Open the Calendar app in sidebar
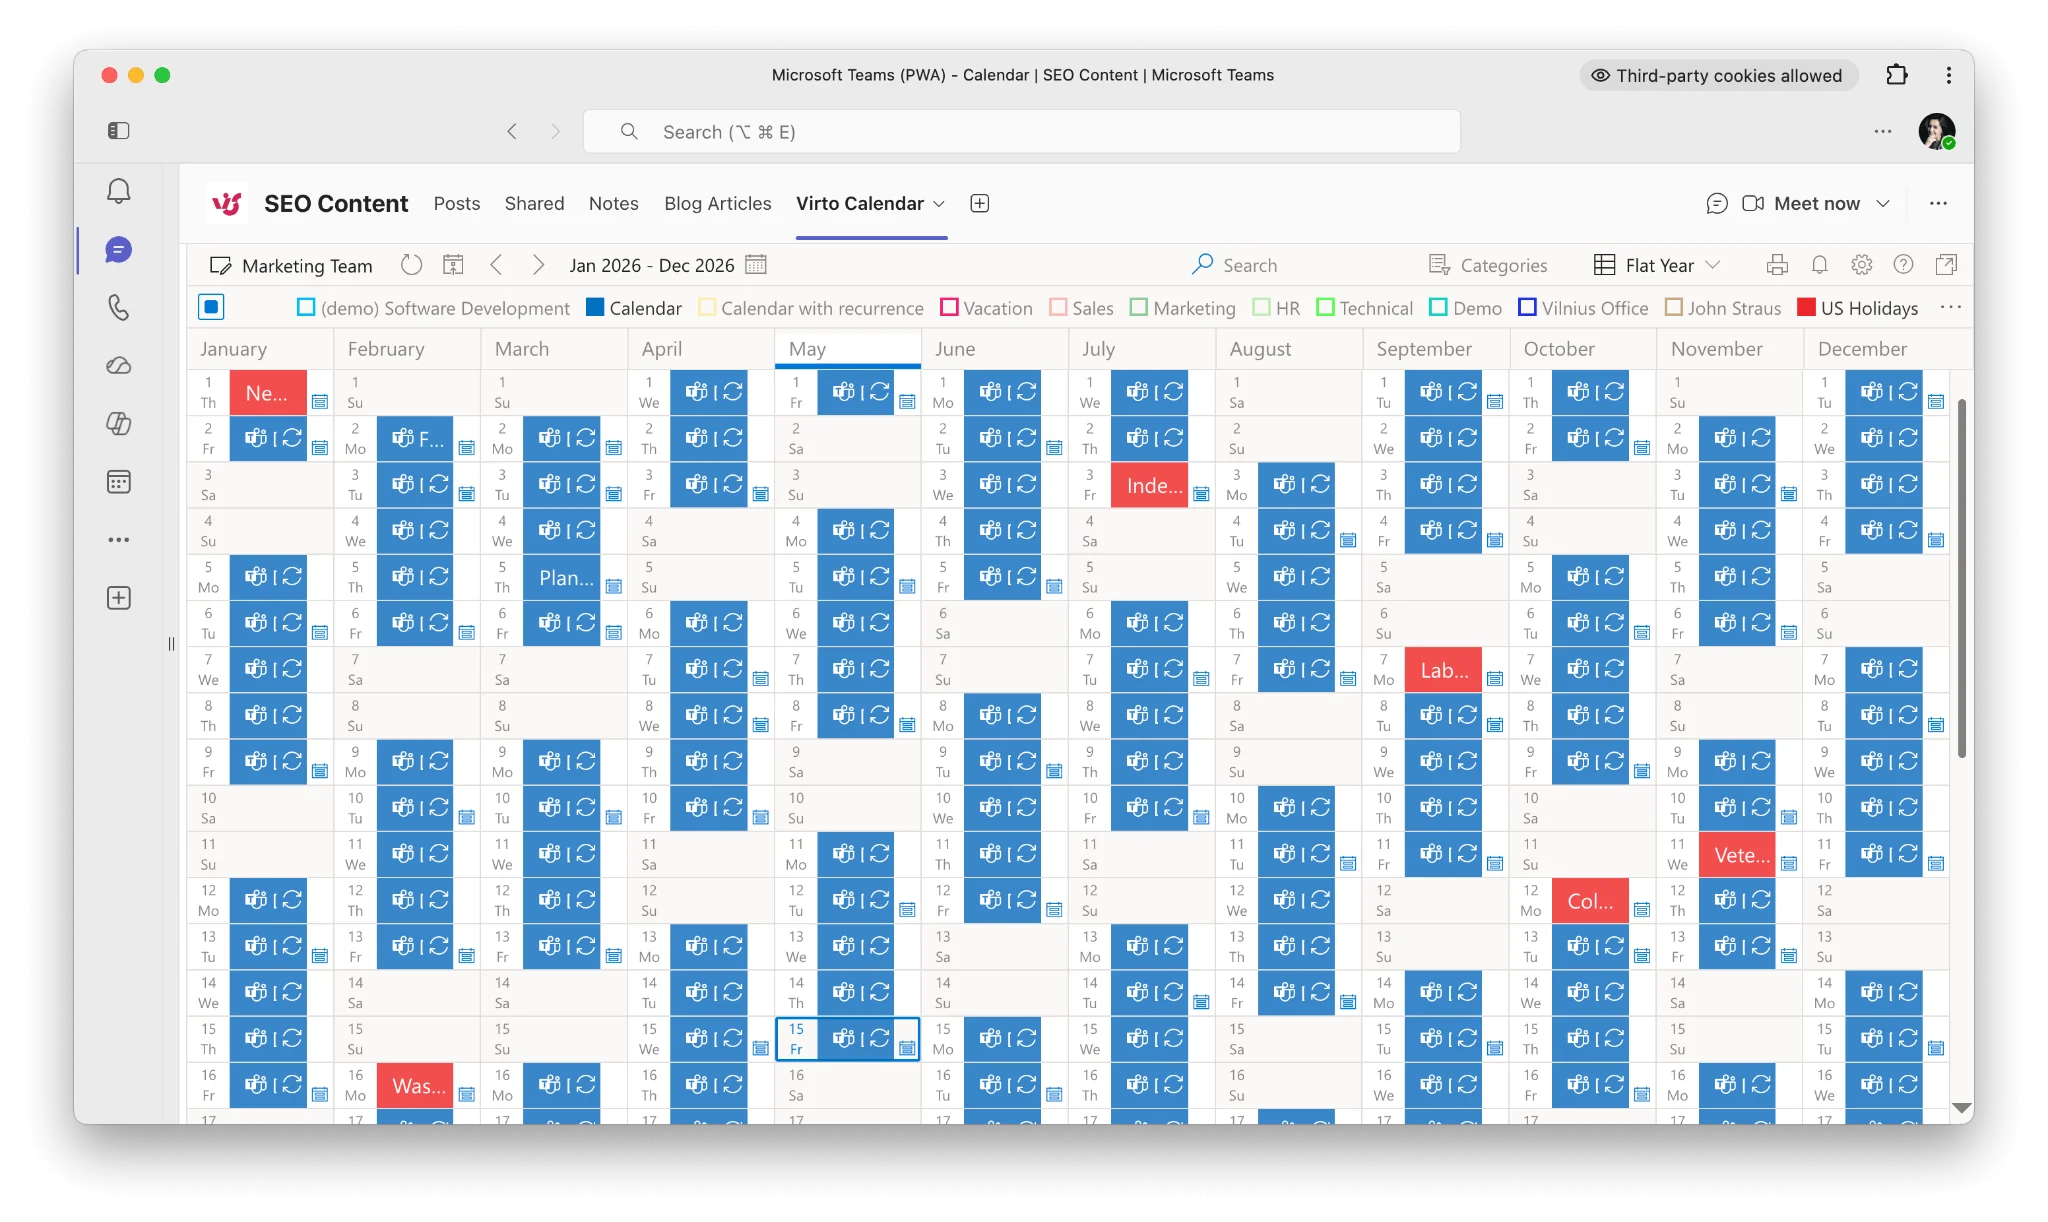 pyautogui.click(x=119, y=482)
